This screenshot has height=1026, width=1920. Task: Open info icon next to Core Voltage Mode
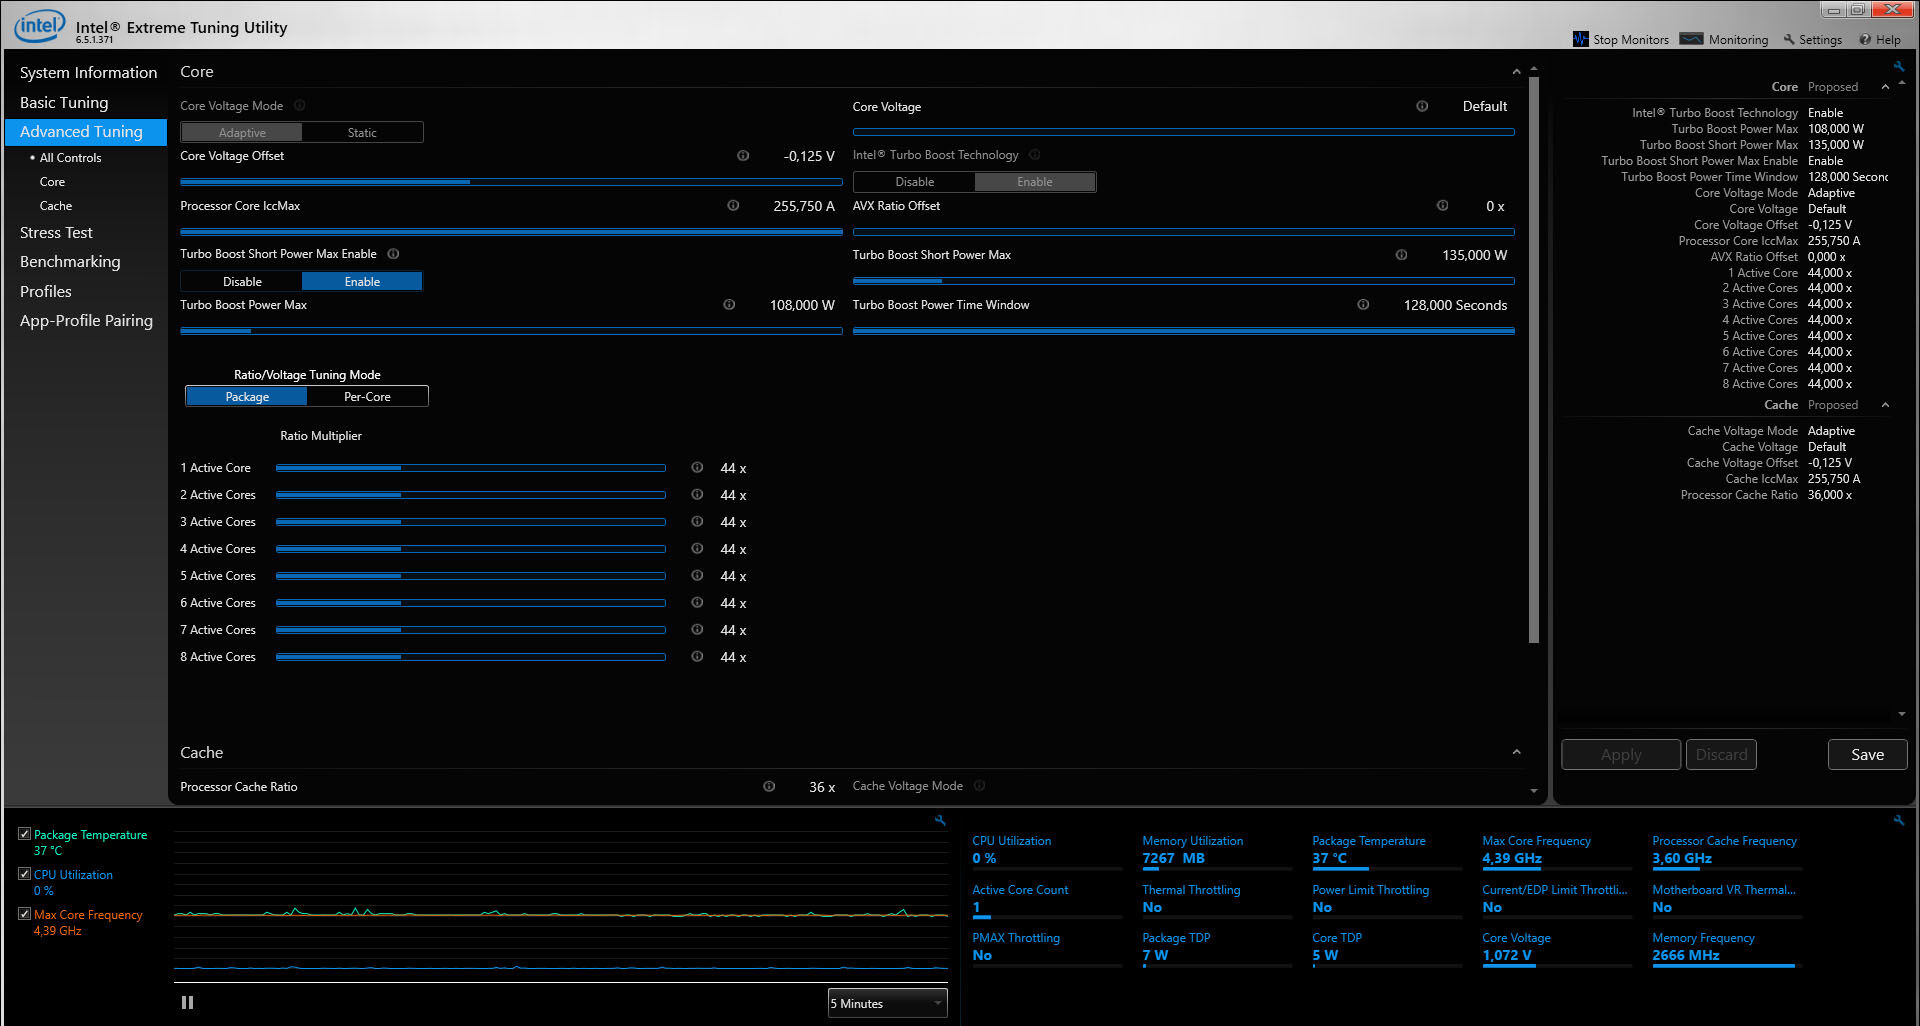(x=300, y=105)
